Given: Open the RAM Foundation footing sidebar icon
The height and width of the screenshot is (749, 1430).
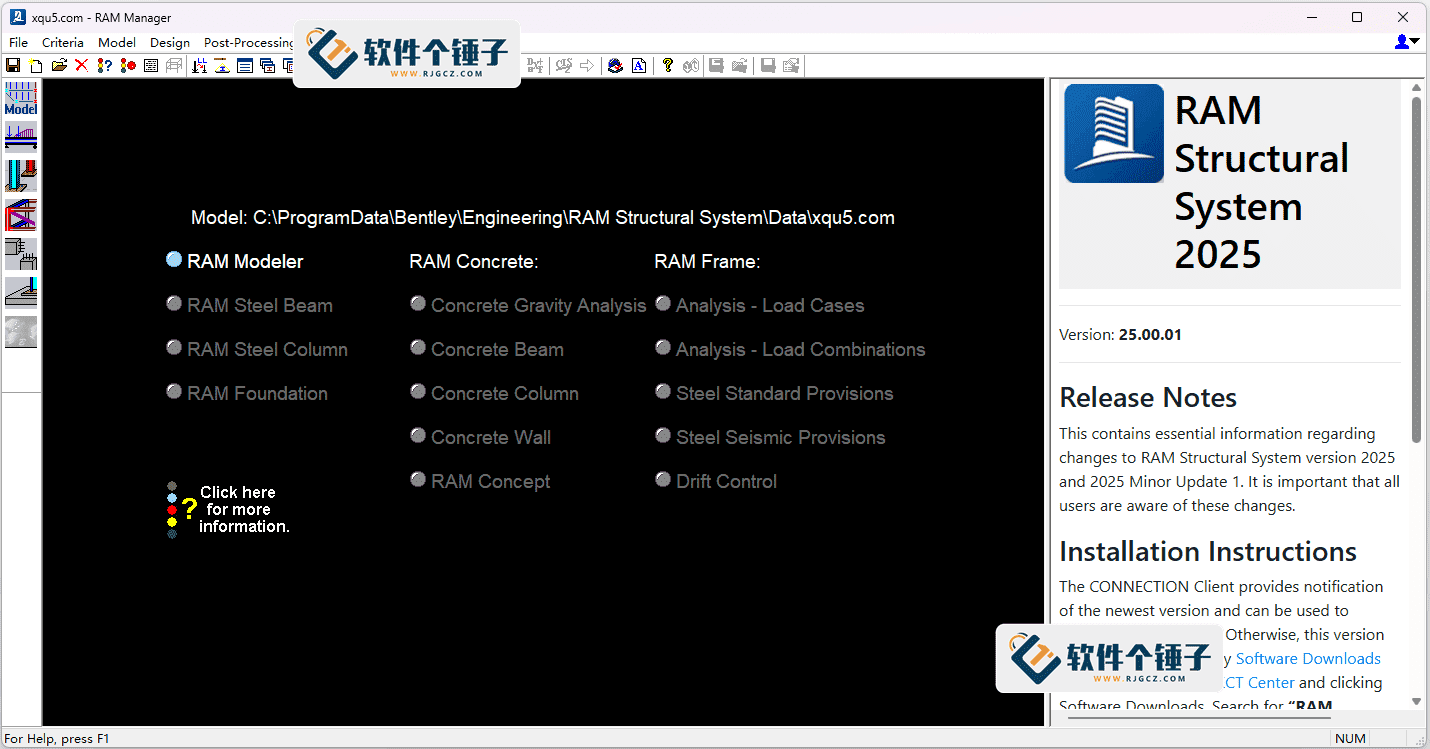Looking at the screenshot, I should [x=21, y=293].
